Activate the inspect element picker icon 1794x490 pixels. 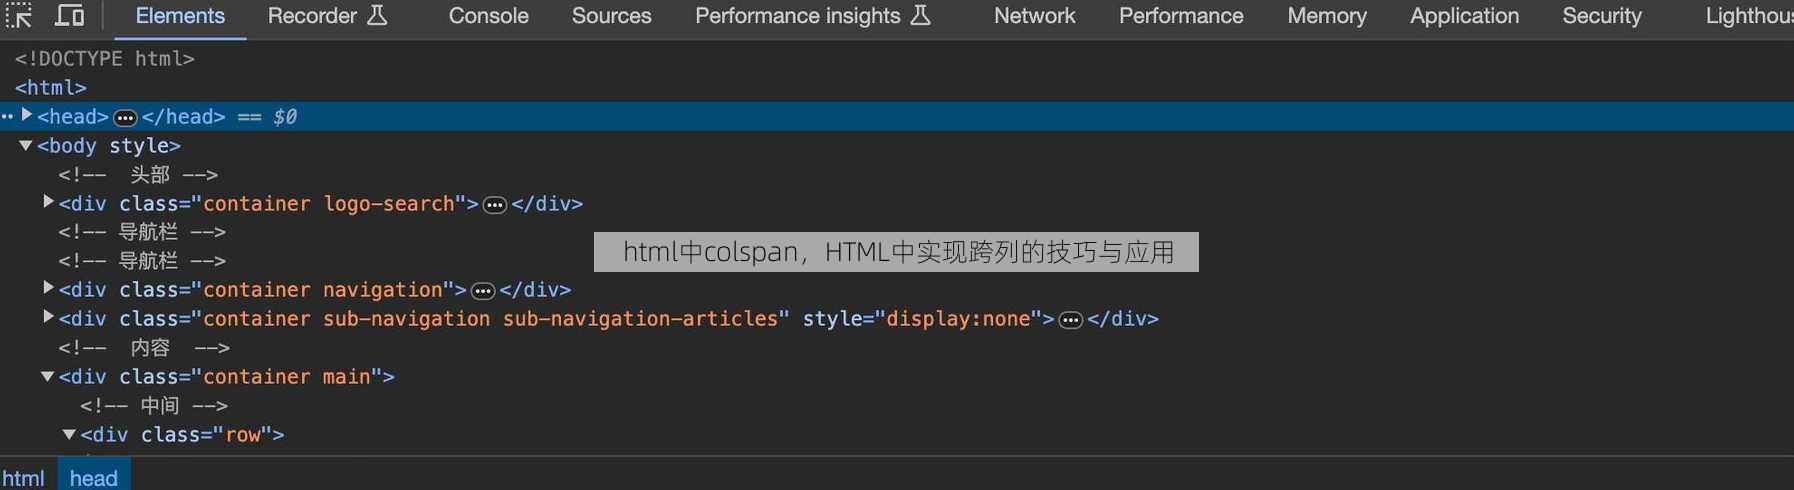19,15
